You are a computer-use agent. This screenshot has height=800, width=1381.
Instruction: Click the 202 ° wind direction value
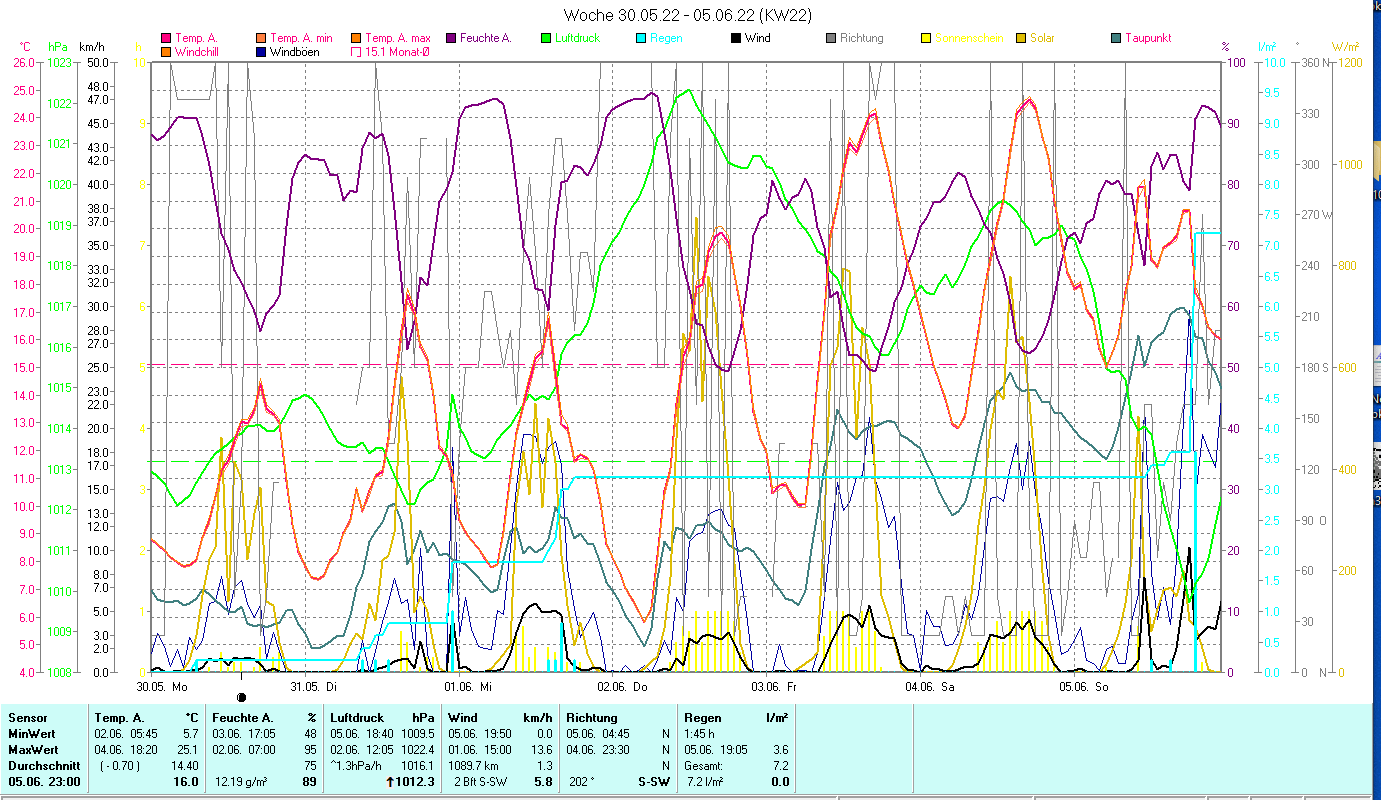[x=580, y=782]
